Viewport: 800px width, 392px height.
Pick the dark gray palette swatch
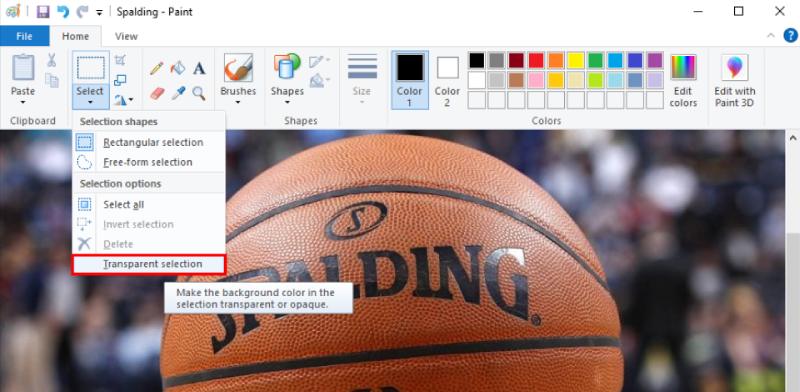[496, 60]
